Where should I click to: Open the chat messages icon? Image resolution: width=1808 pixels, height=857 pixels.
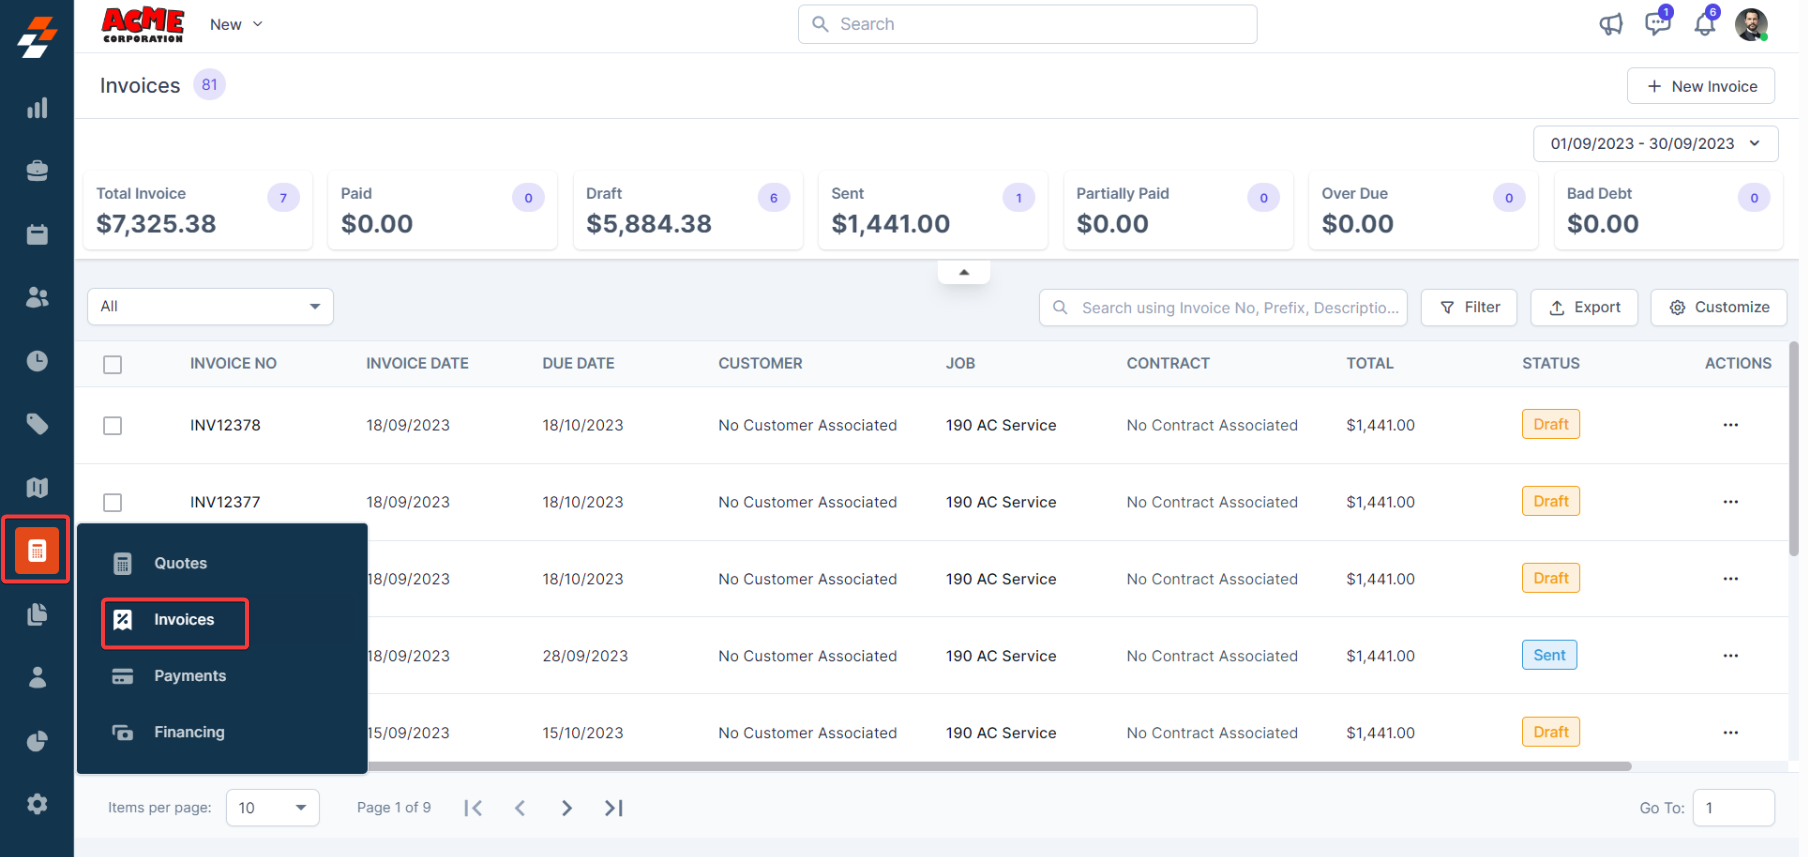1657,24
